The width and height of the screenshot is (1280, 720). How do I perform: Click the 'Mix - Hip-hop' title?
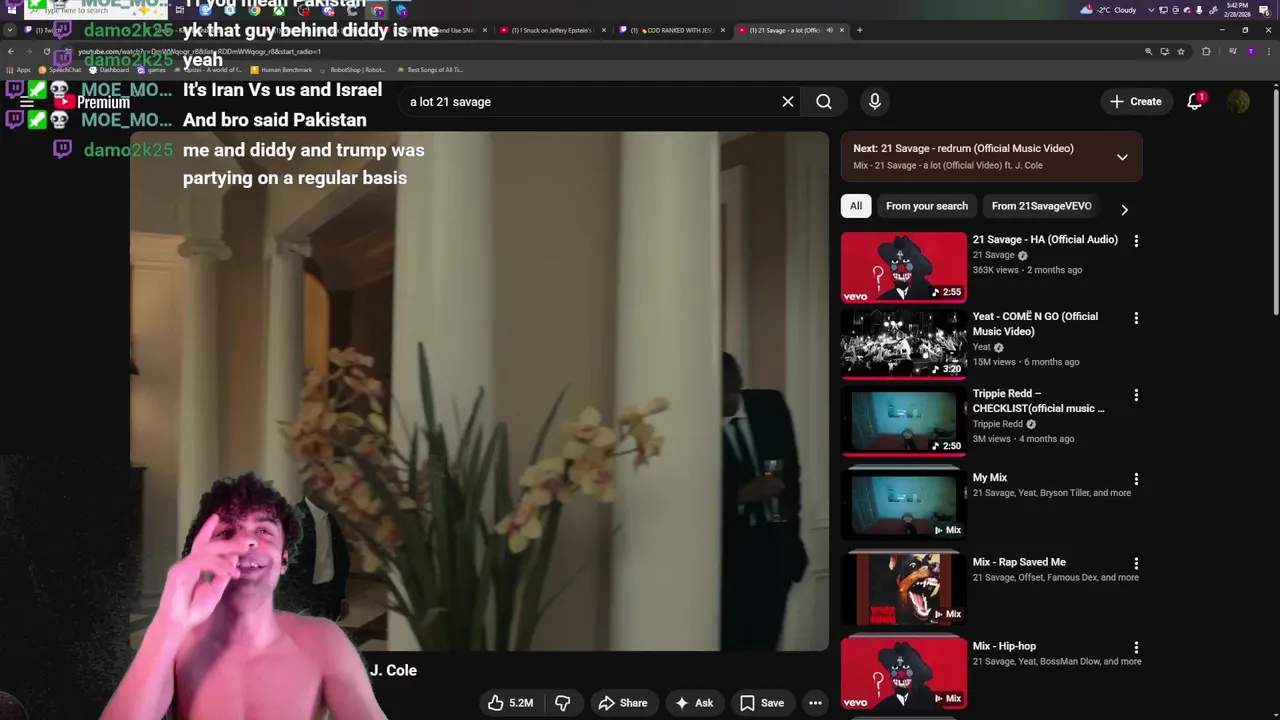(1004, 646)
